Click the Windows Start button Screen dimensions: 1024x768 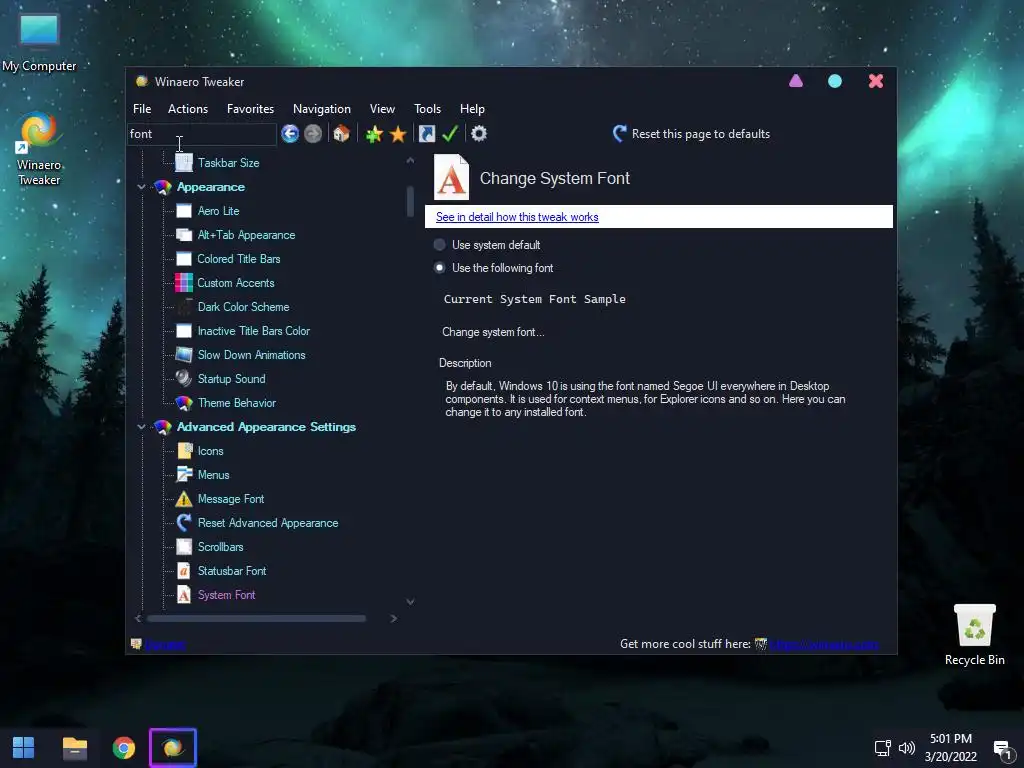24,748
